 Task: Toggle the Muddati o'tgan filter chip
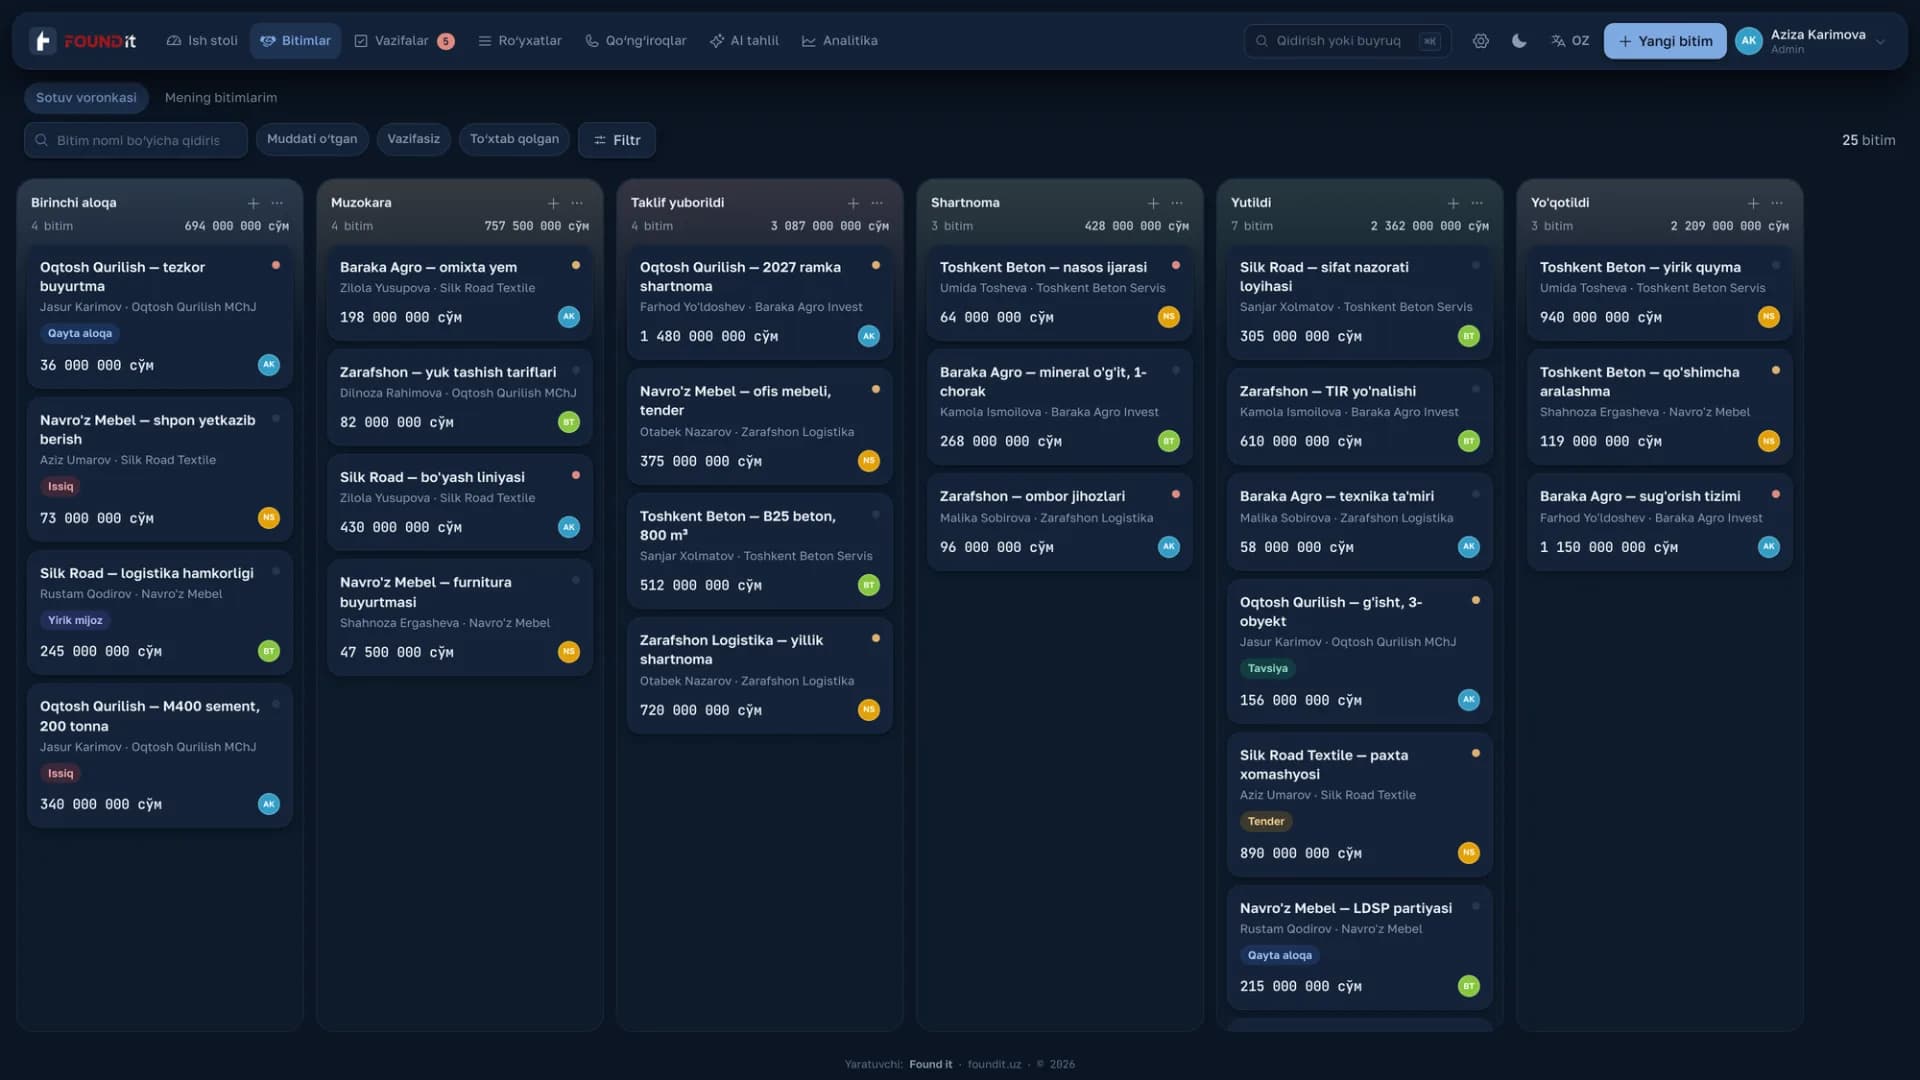pyautogui.click(x=312, y=139)
